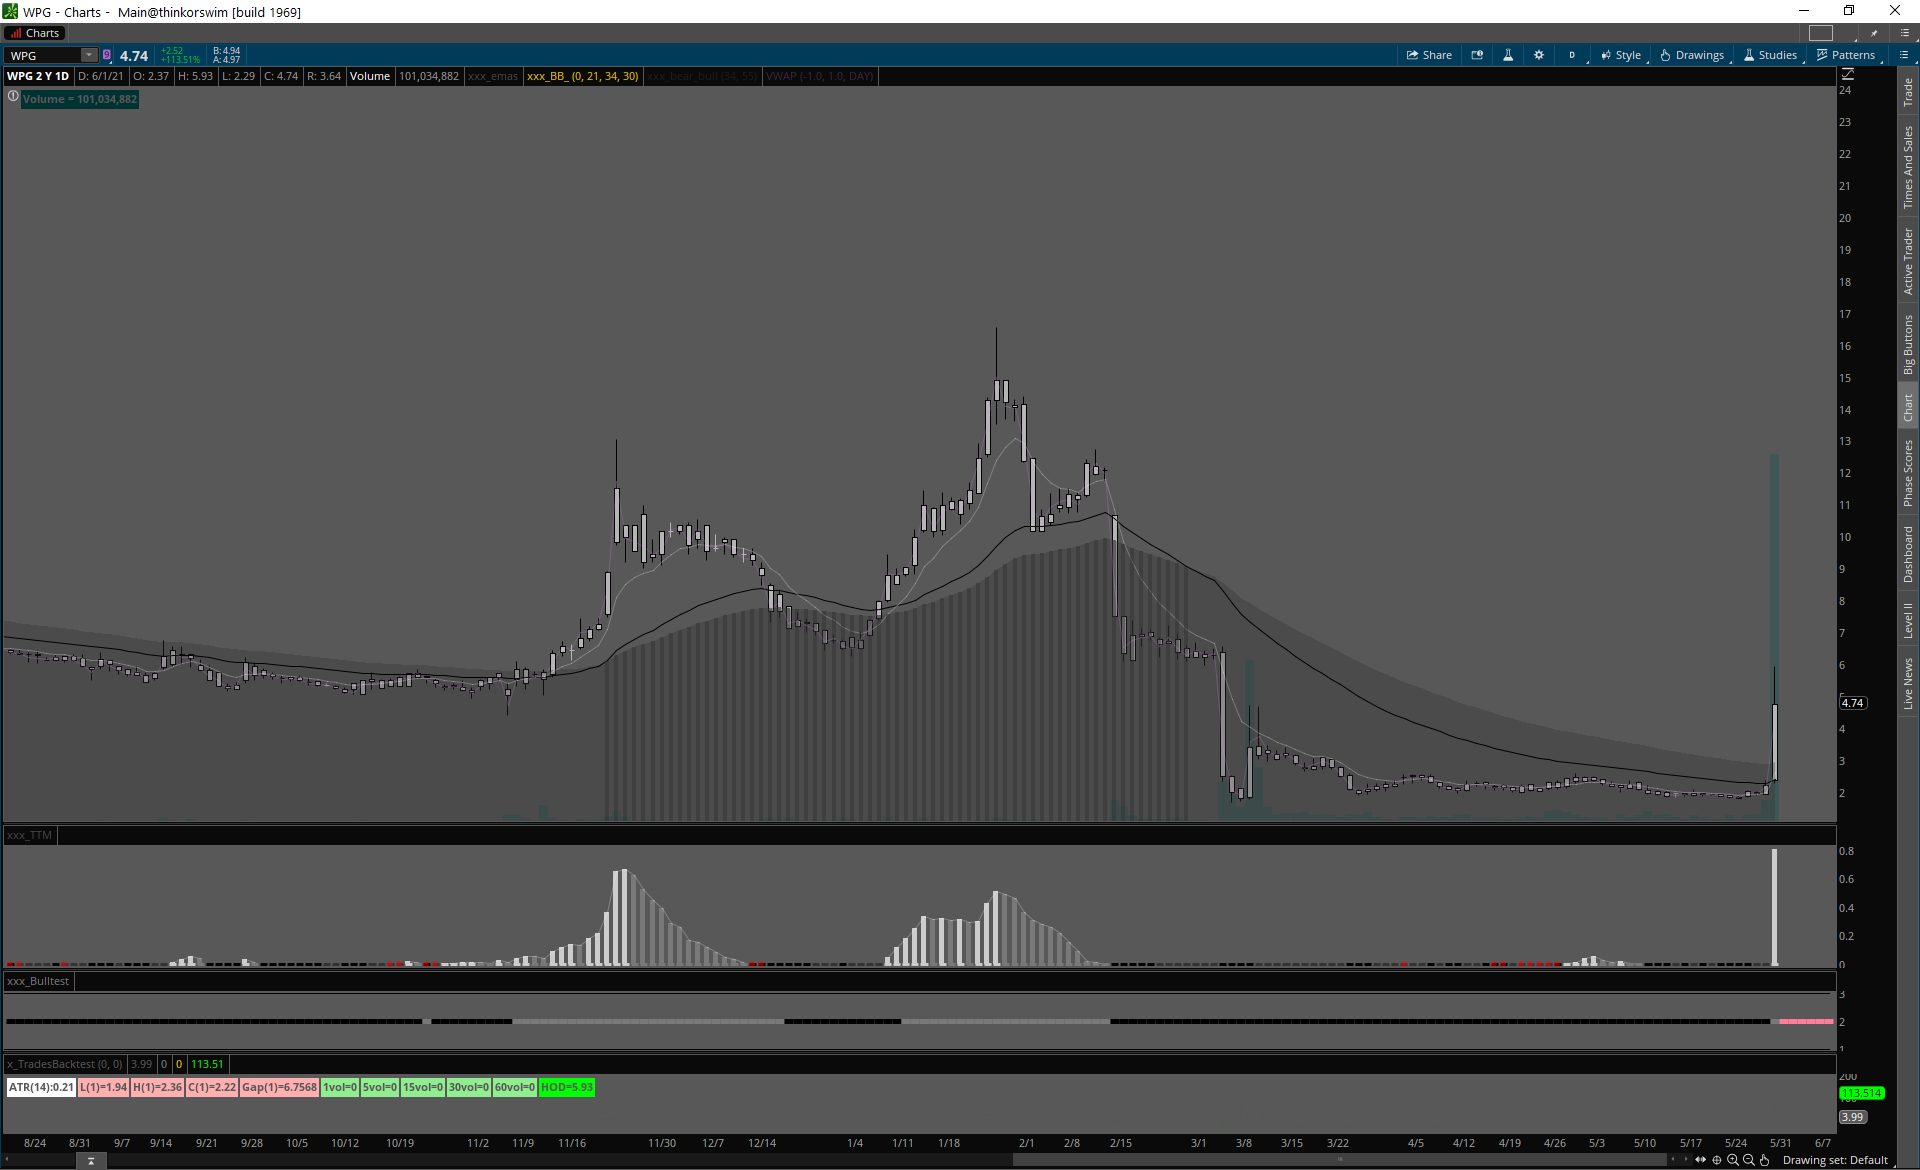
Task: Open the flask analysis tool icon
Action: pyautogui.click(x=1508, y=55)
